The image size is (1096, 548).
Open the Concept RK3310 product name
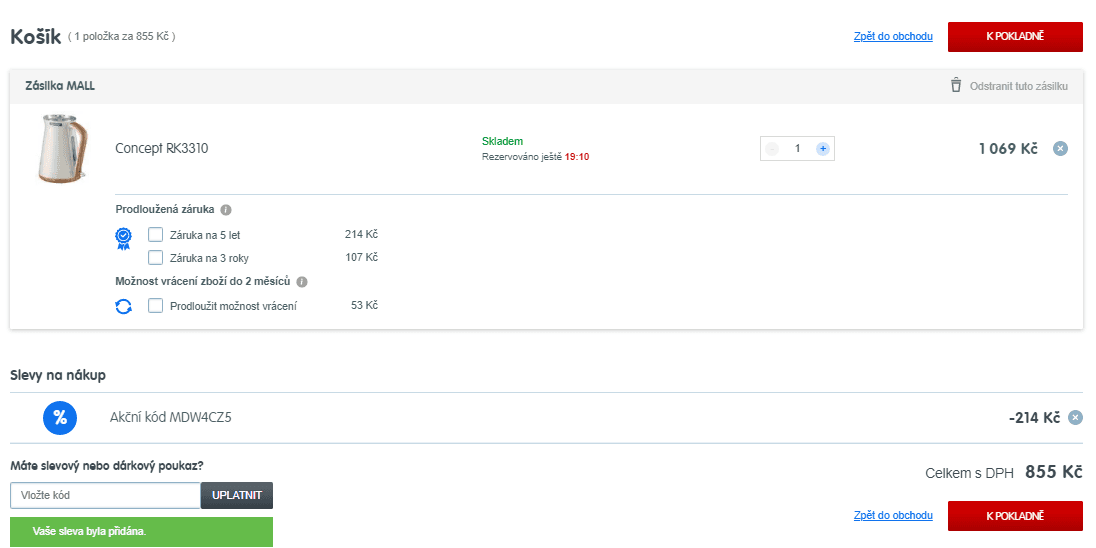point(161,148)
